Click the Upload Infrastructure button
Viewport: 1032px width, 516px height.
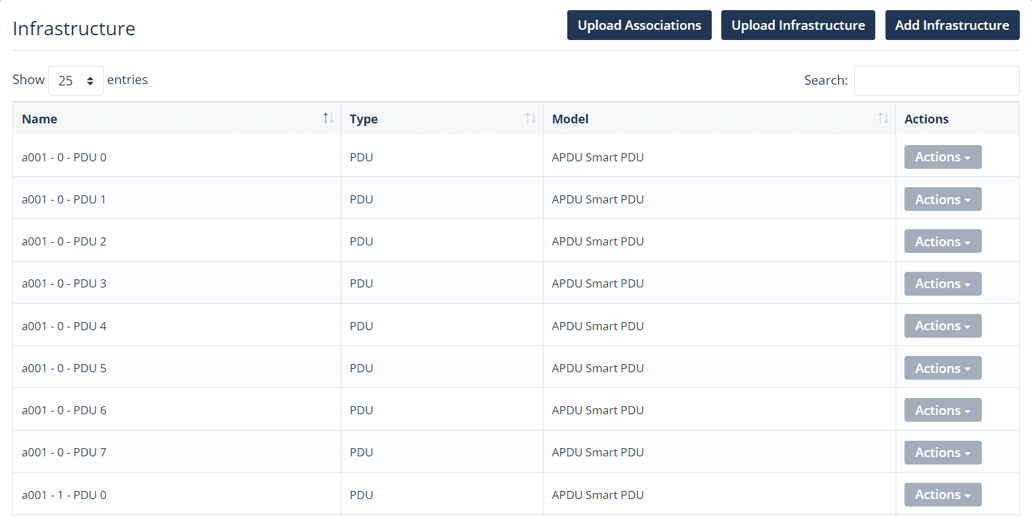tap(798, 25)
